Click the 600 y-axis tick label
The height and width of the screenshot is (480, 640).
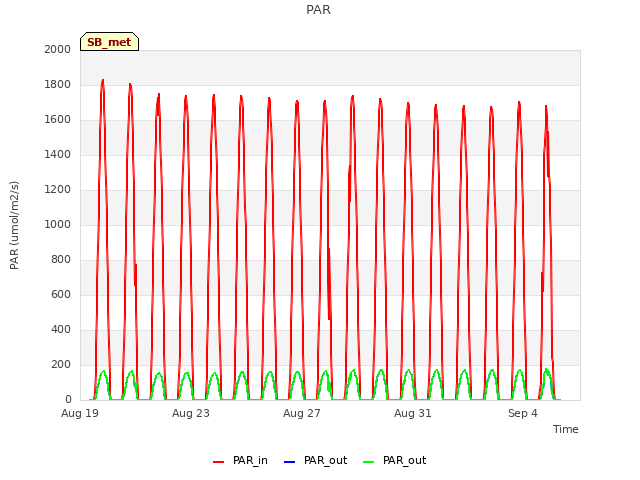pyautogui.click(x=61, y=294)
